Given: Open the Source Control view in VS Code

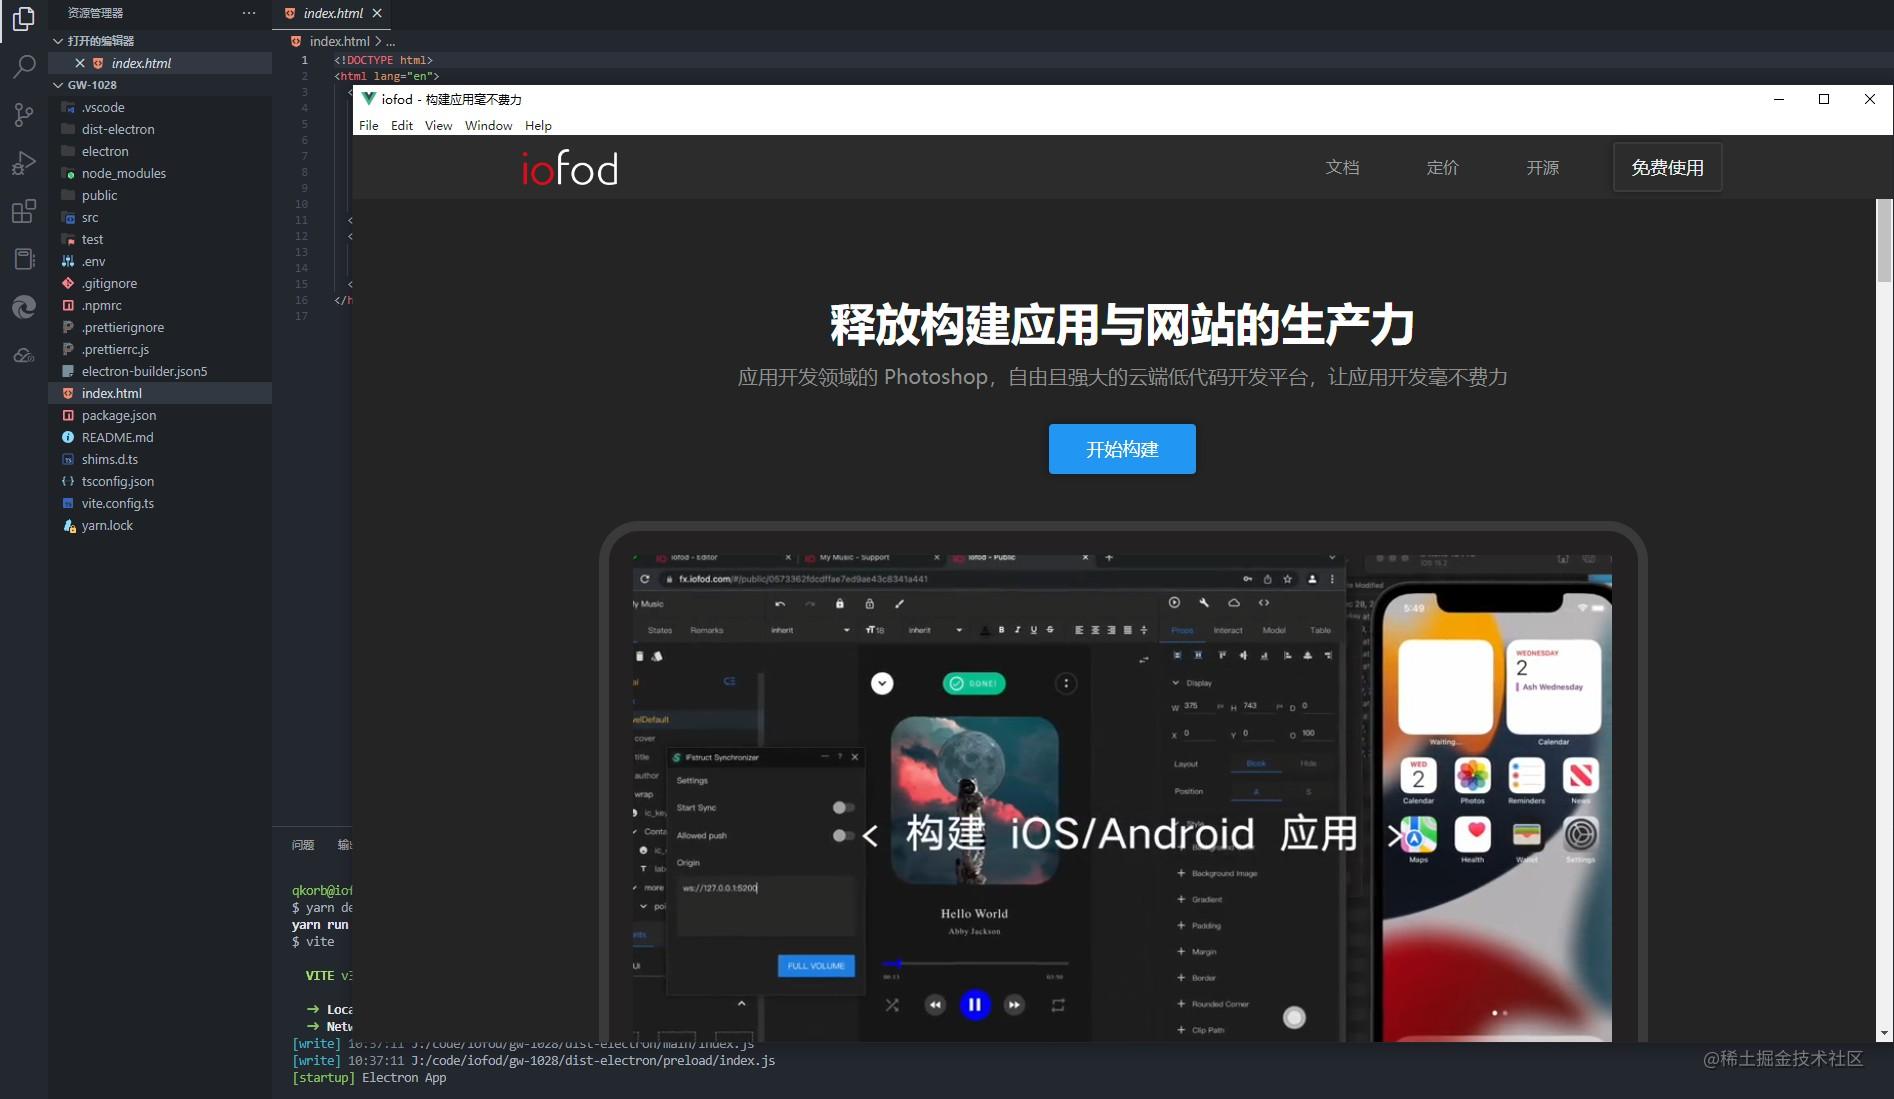Looking at the screenshot, I should [23, 114].
